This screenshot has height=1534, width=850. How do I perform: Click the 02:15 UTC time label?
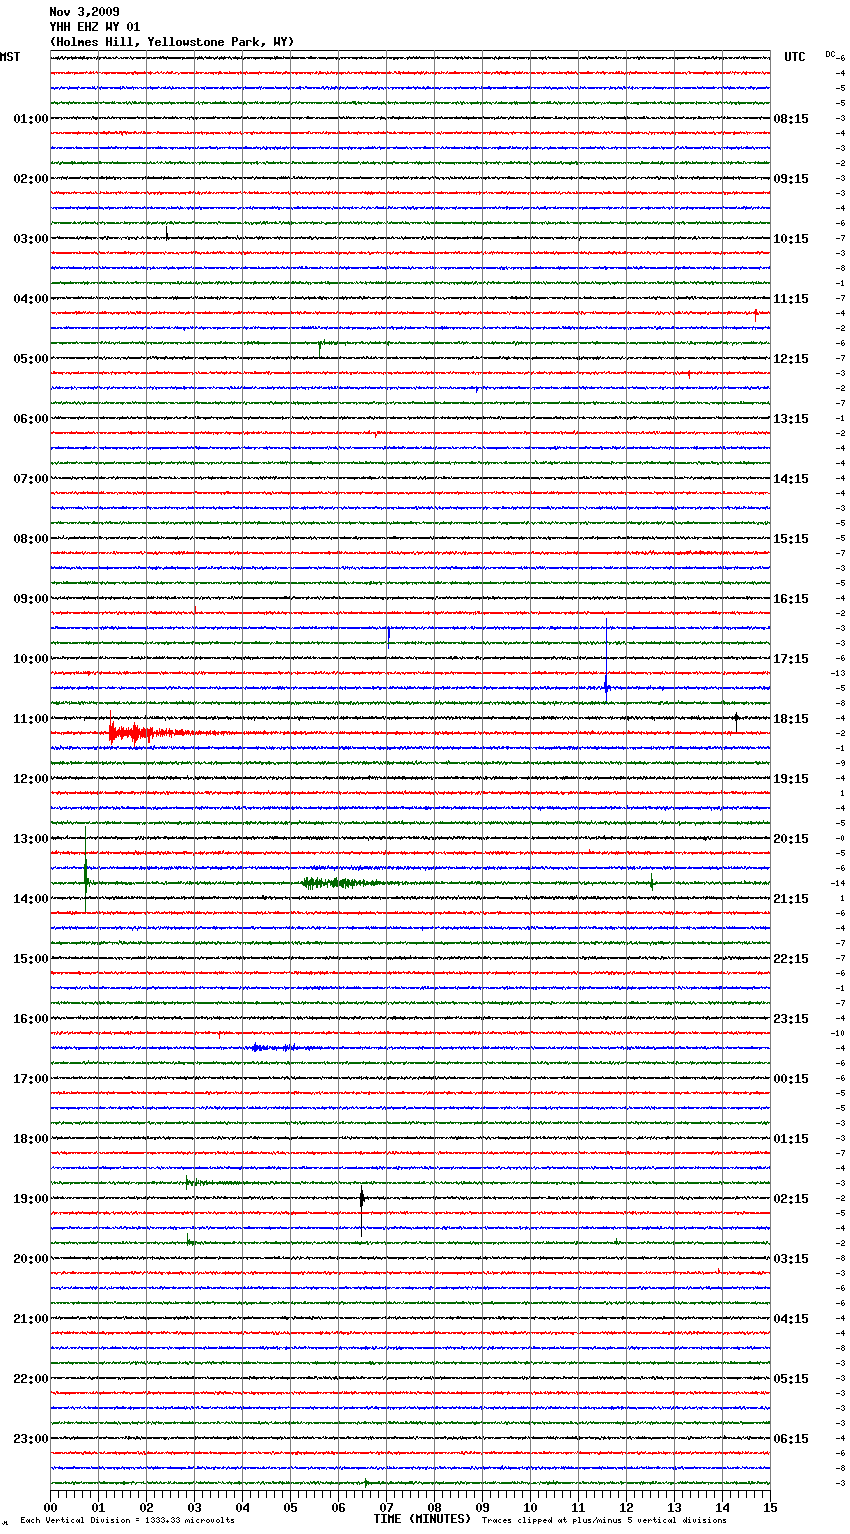pos(791,1199)
